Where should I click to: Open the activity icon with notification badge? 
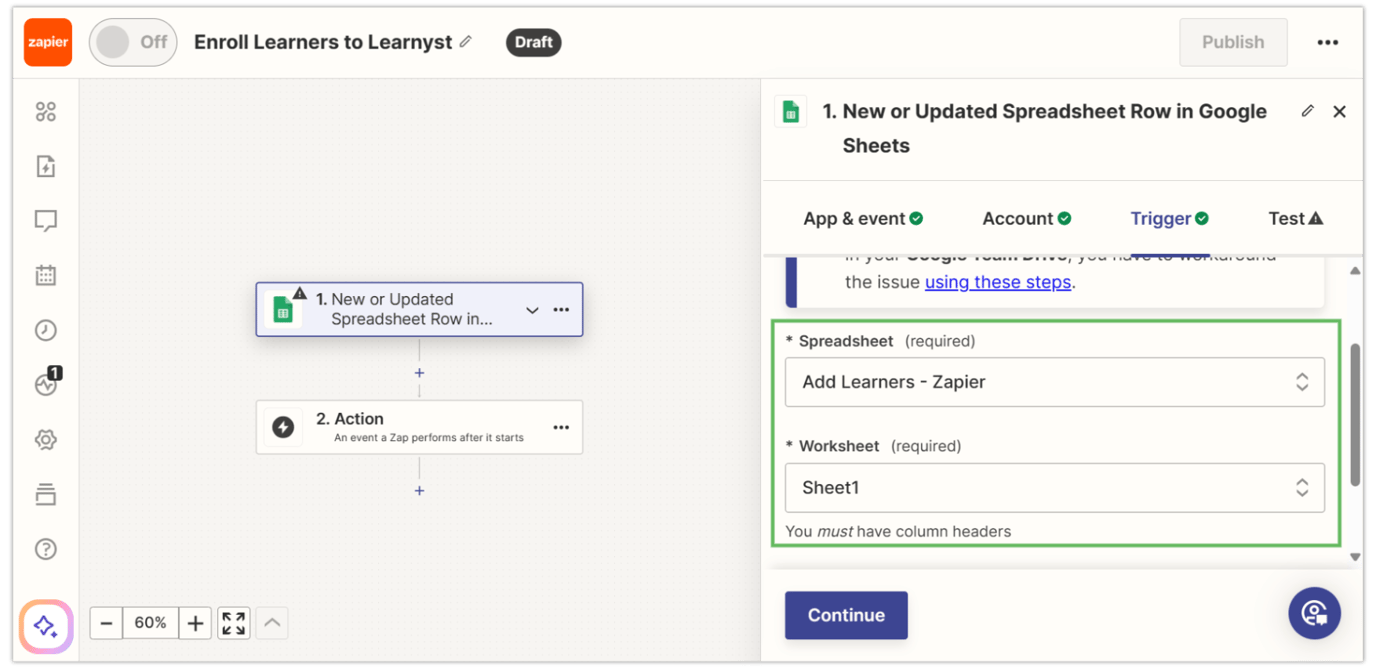45,385
